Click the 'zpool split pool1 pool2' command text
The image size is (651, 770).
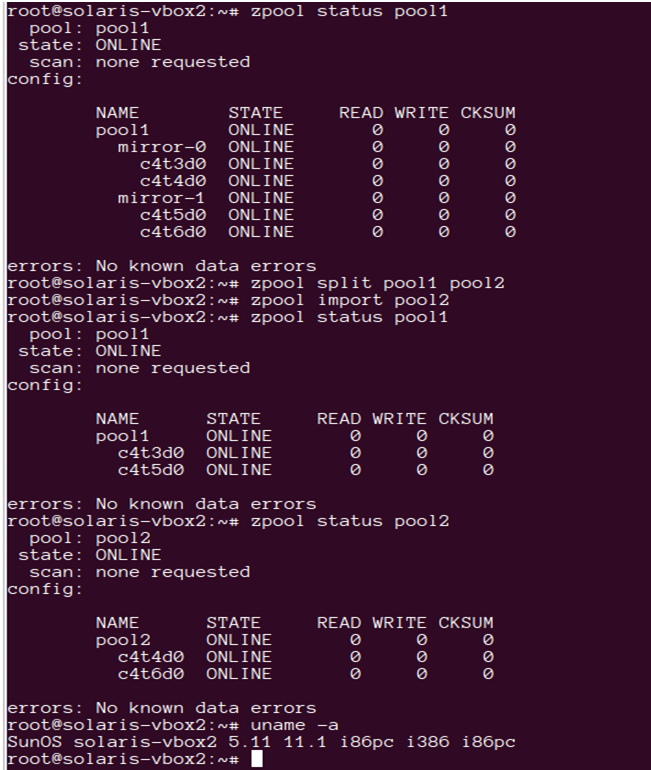point(378,283)
